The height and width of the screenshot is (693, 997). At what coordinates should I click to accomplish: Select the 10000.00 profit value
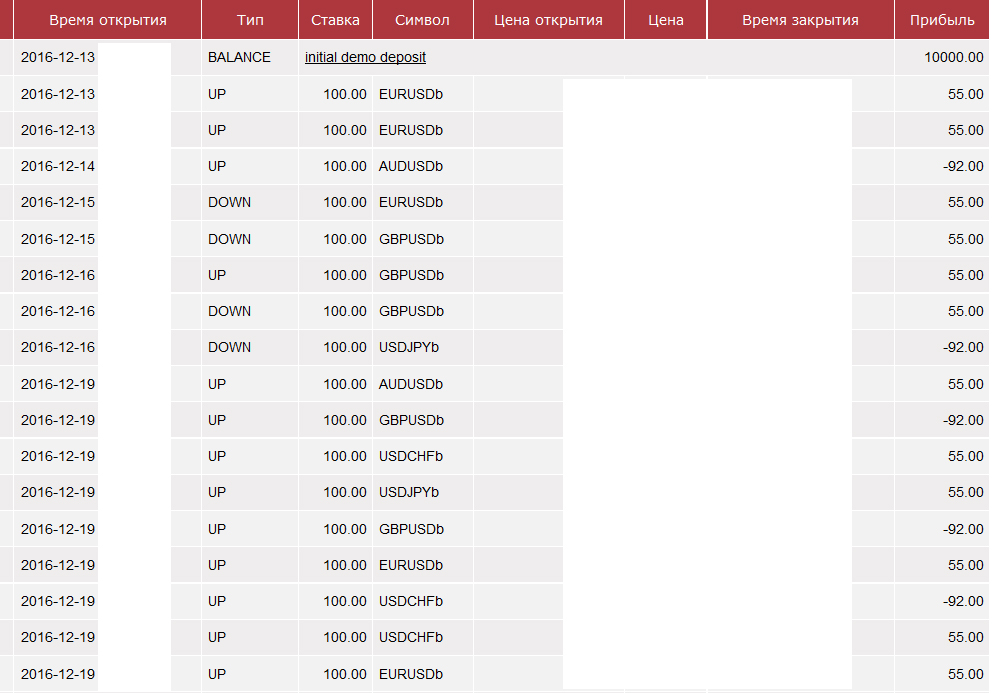point(954,57)
